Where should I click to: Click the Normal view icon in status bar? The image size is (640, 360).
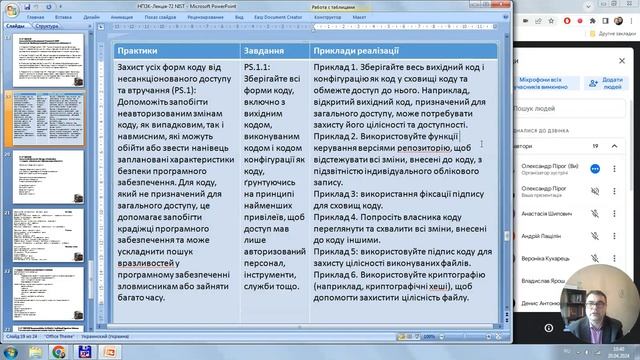coord(401,337)
